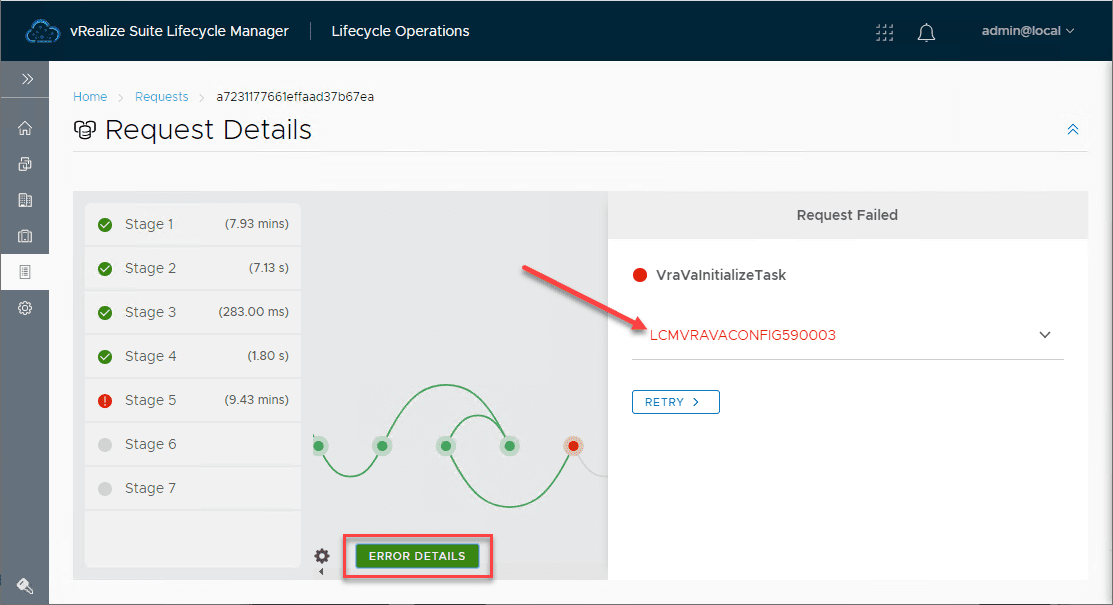
Task: Click the wrench icon at the sidebar bottom
Action: point(25,585)
